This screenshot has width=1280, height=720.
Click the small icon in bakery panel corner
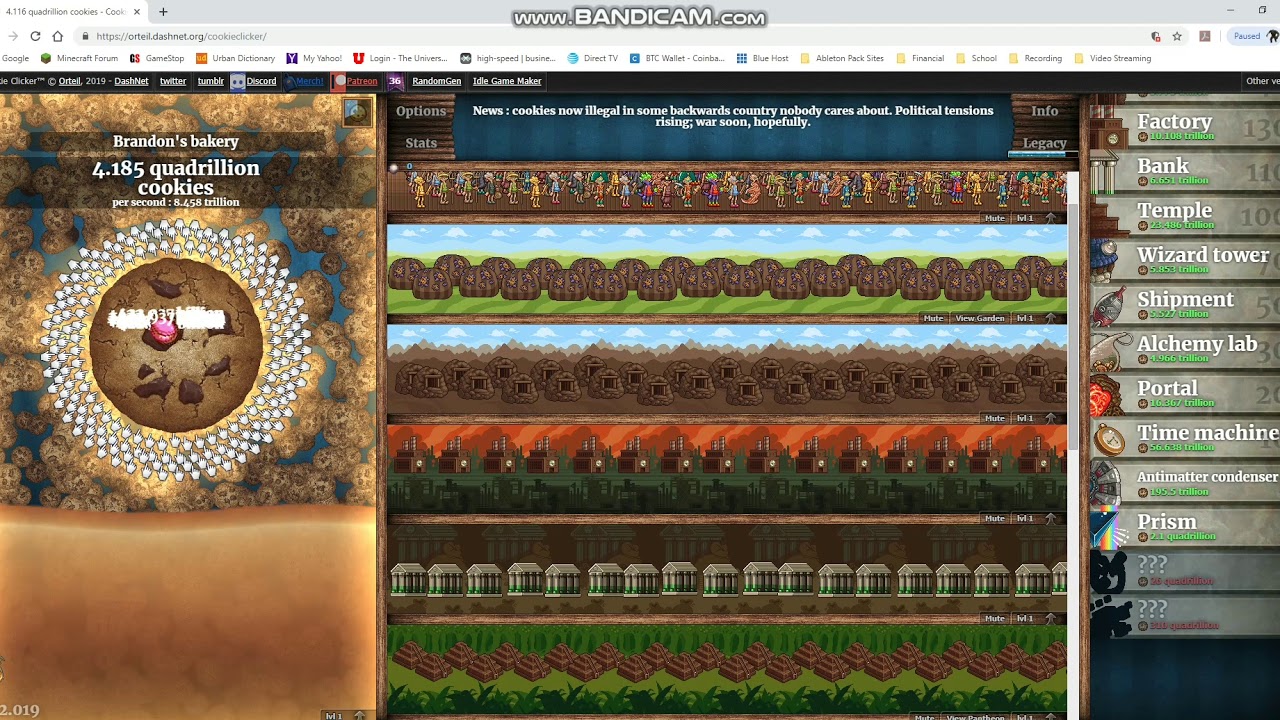(357, 112)
